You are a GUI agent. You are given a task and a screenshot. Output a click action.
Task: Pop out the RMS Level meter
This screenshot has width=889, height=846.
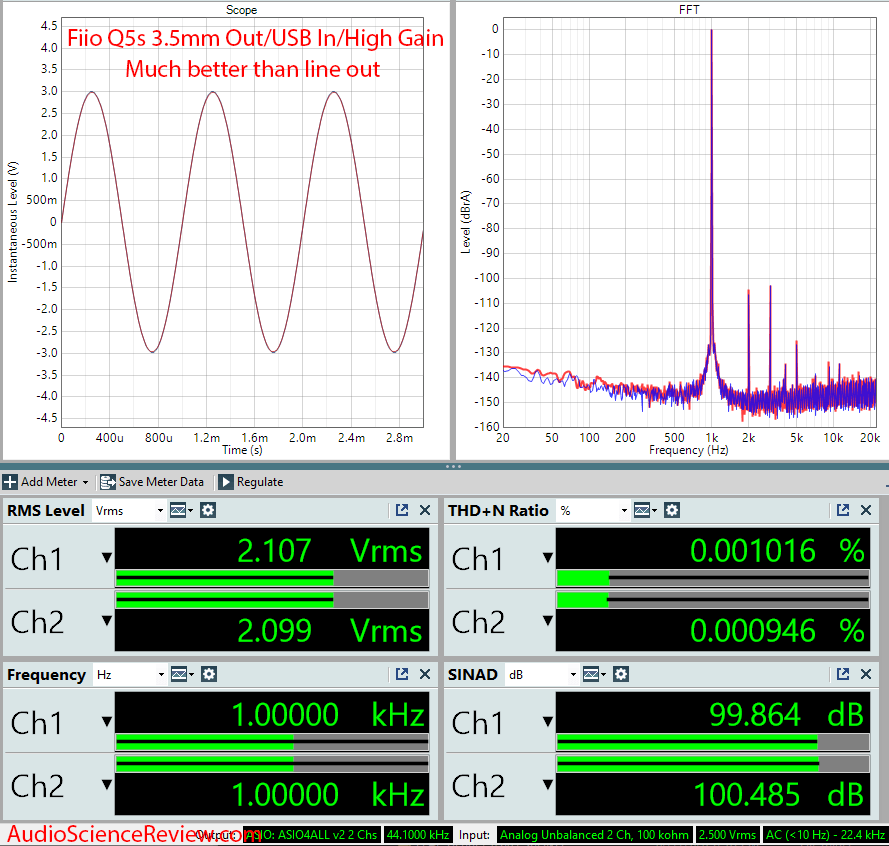[402, 510]
